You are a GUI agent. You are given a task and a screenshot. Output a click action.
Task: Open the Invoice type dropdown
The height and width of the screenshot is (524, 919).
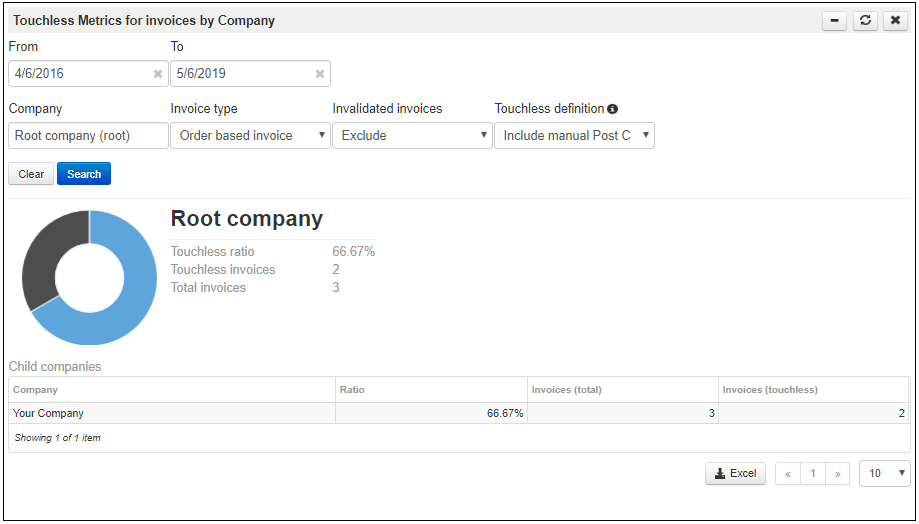[x=250, y=135]
